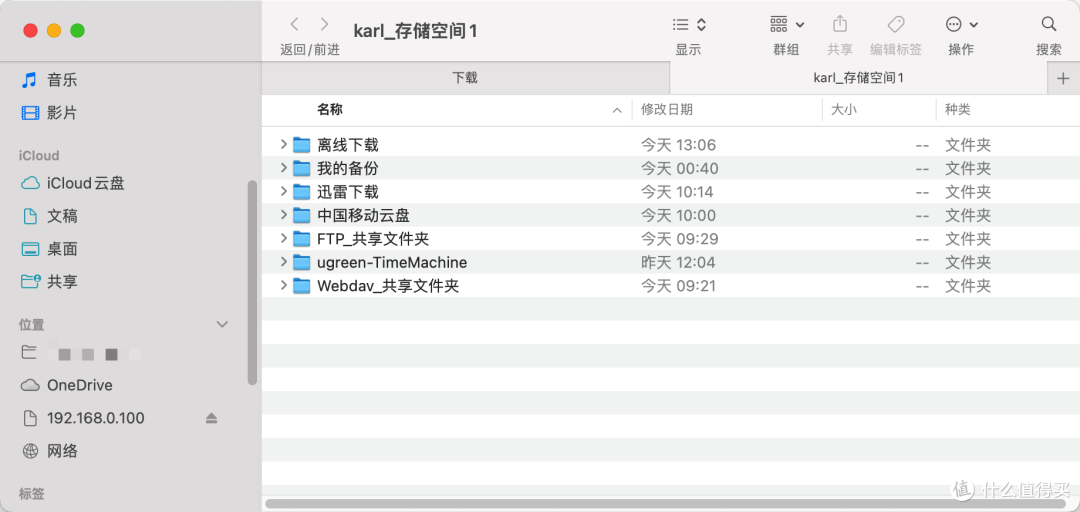1080x512 pixels.
Task: Click the 我的备份 folder icon
Action: (x=302, y=168)
